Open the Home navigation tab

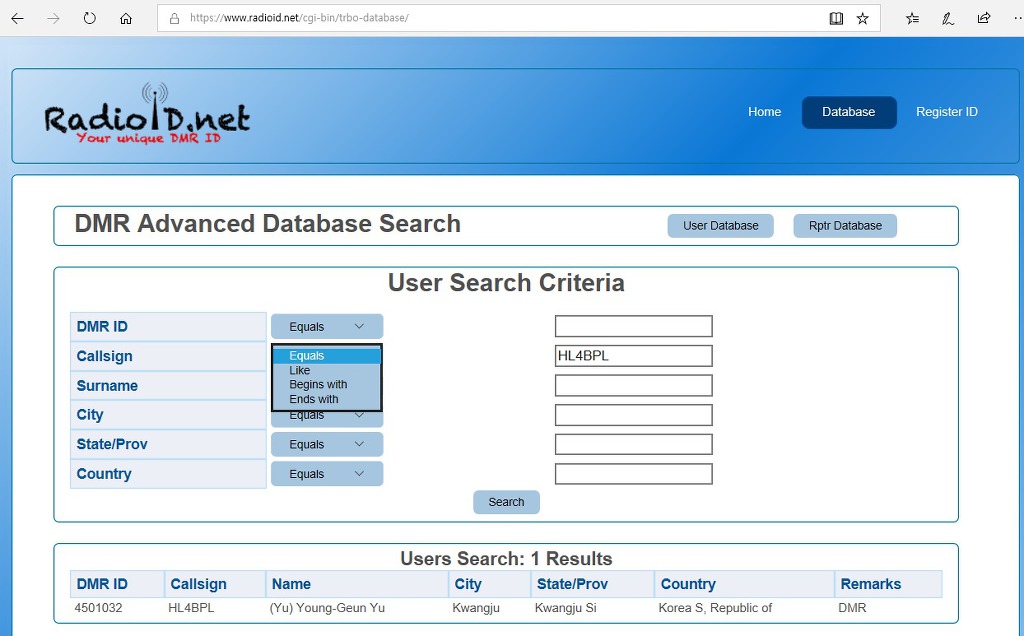point(764,112)
